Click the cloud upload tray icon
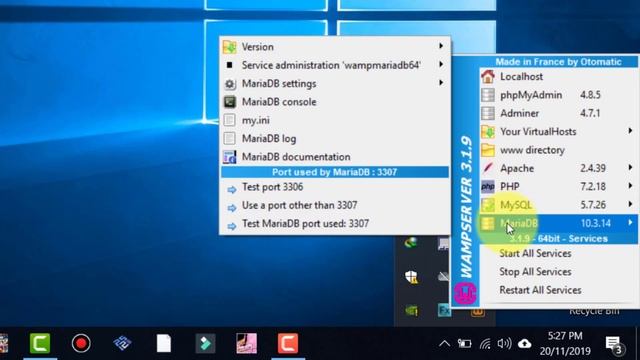The image size is (640, 360). 524,344
